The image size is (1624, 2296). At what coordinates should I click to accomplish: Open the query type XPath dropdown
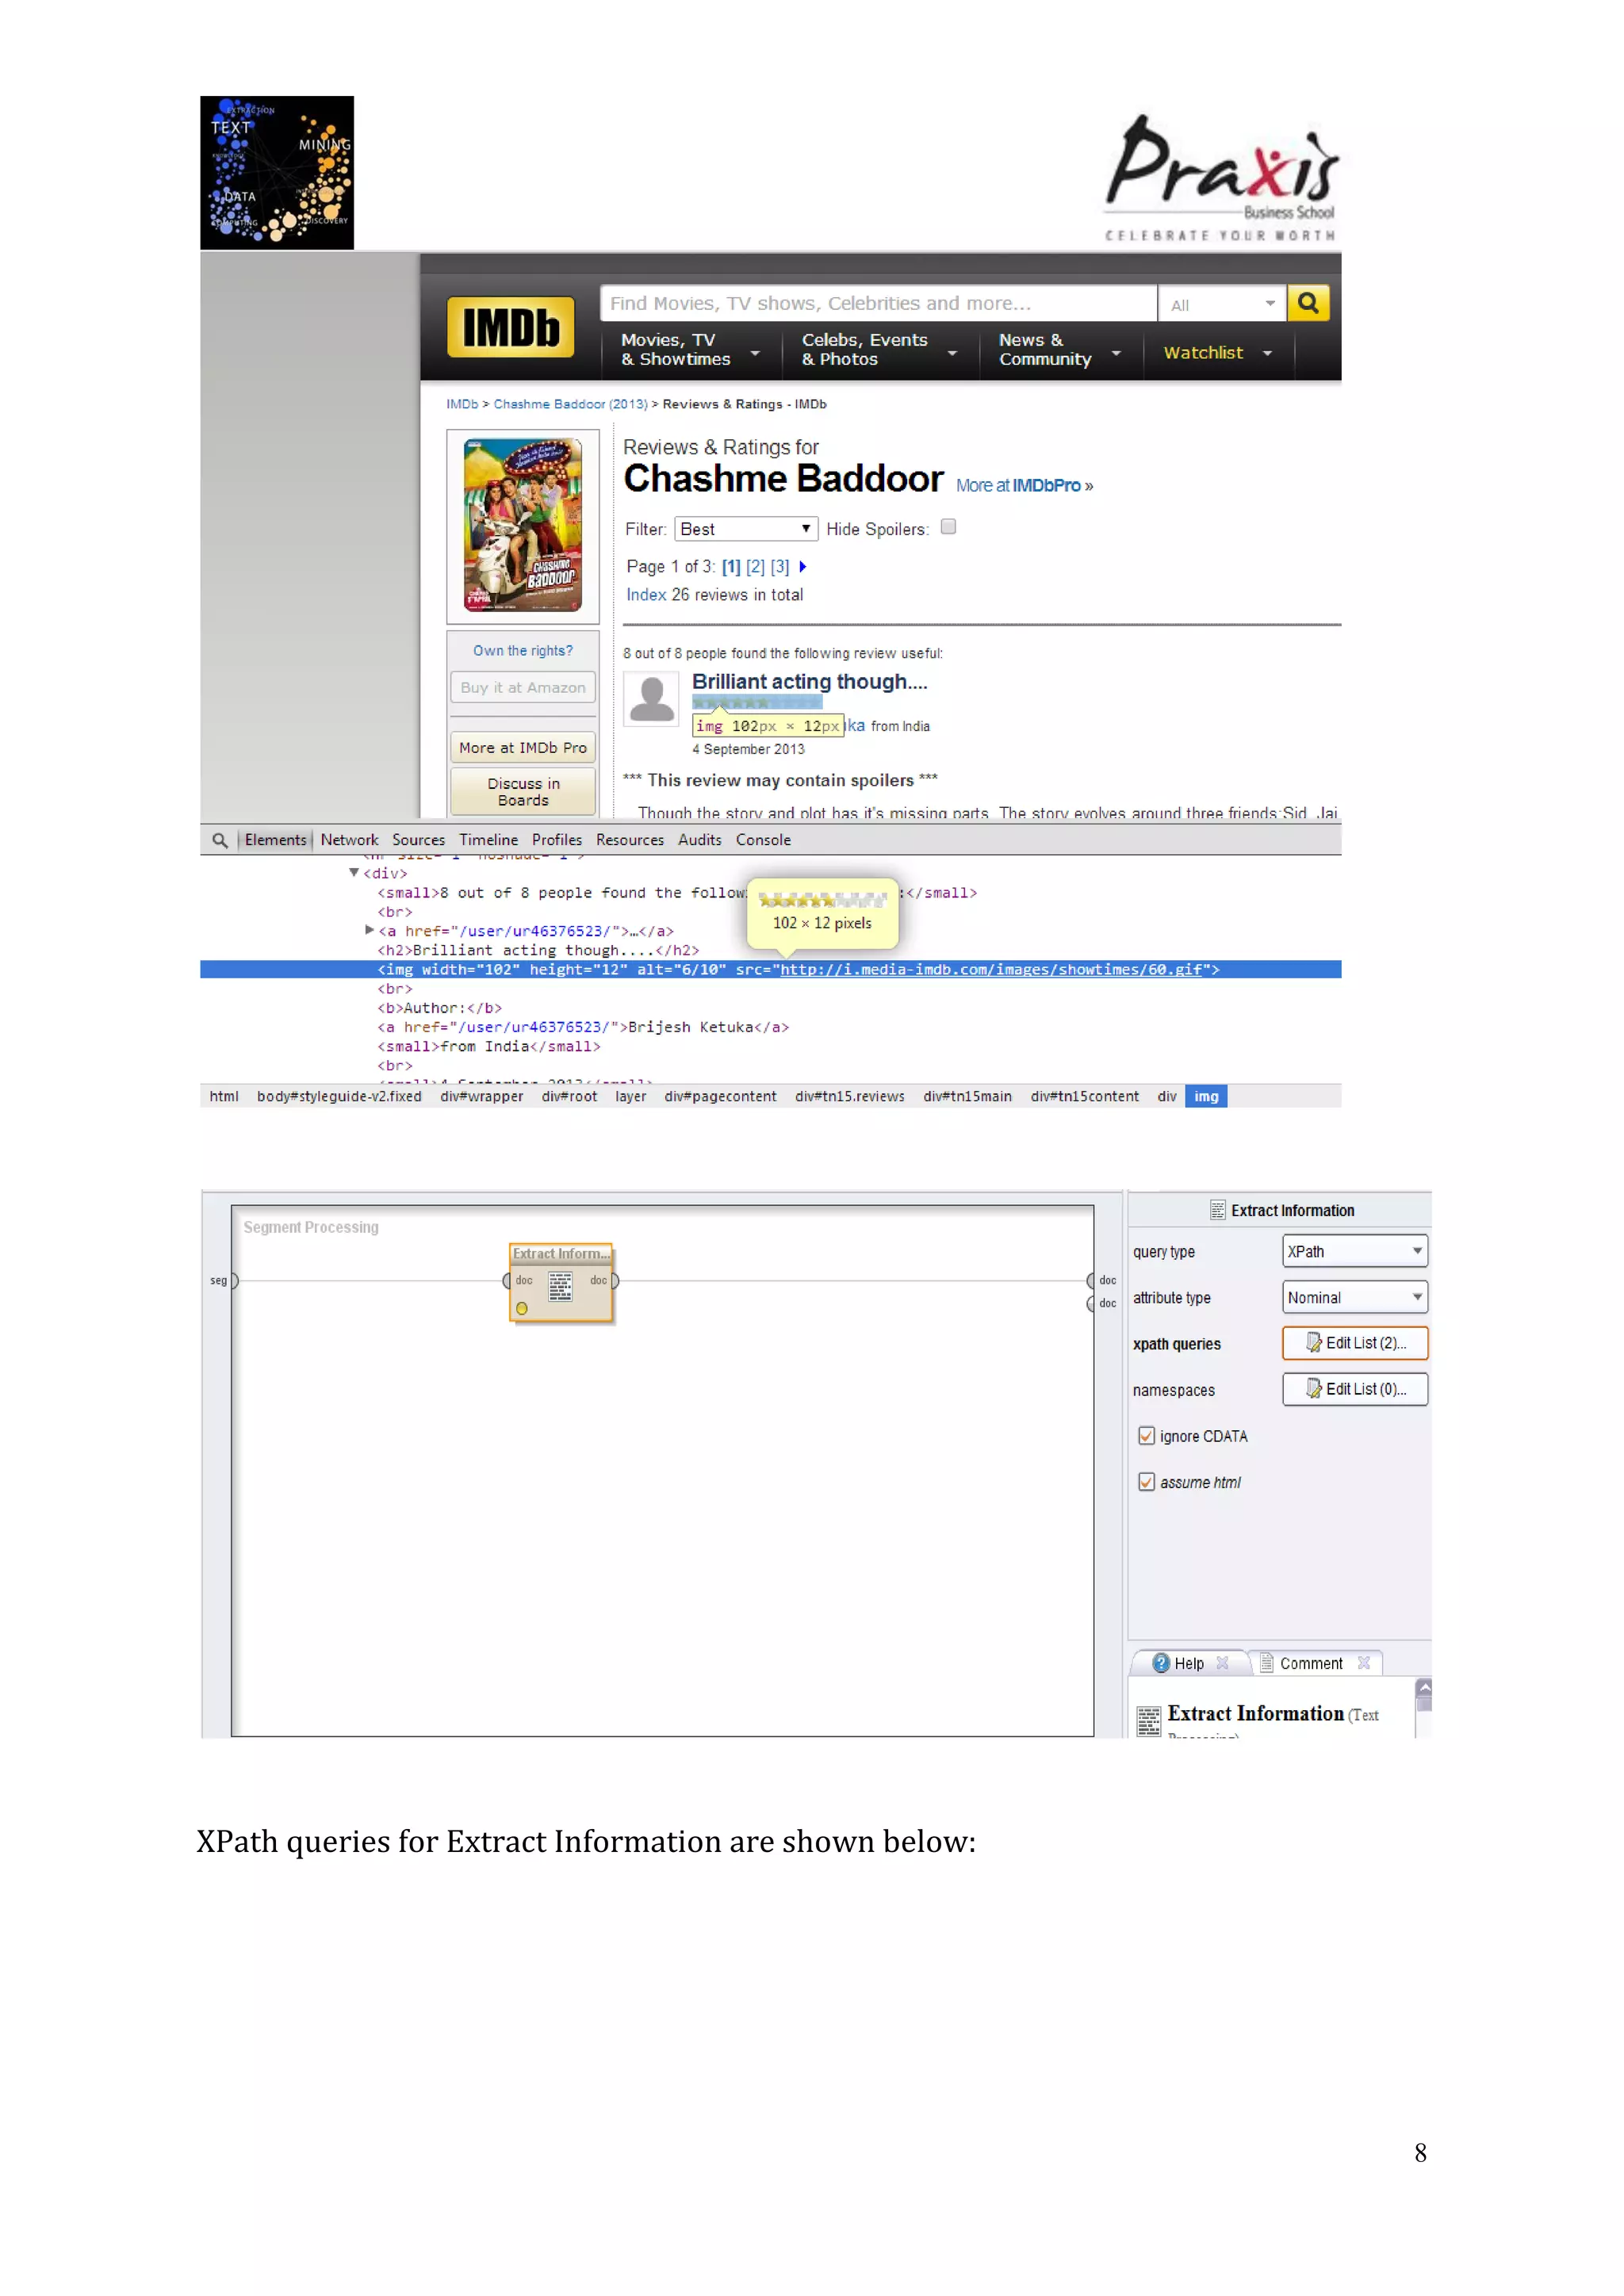click(1354, 1251)
